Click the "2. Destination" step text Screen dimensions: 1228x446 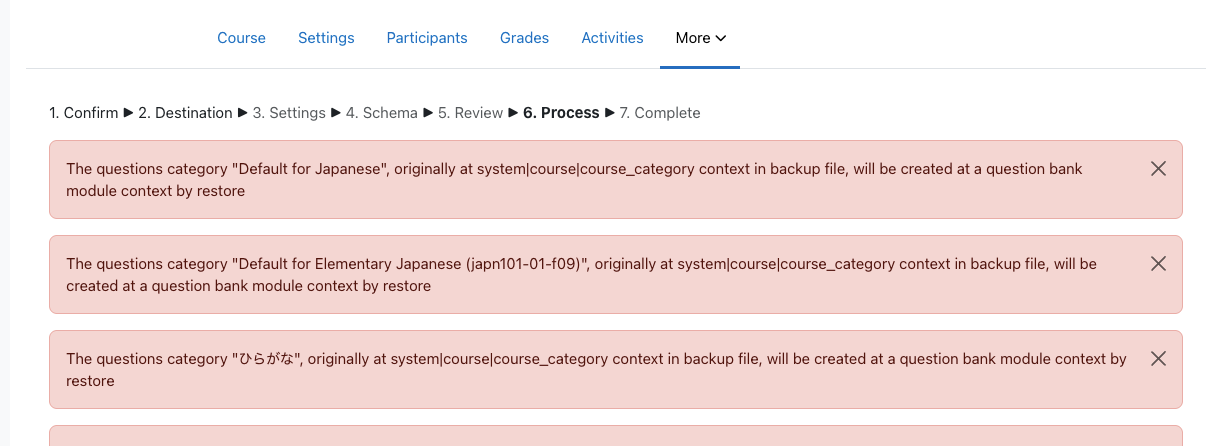coord(185,113)
